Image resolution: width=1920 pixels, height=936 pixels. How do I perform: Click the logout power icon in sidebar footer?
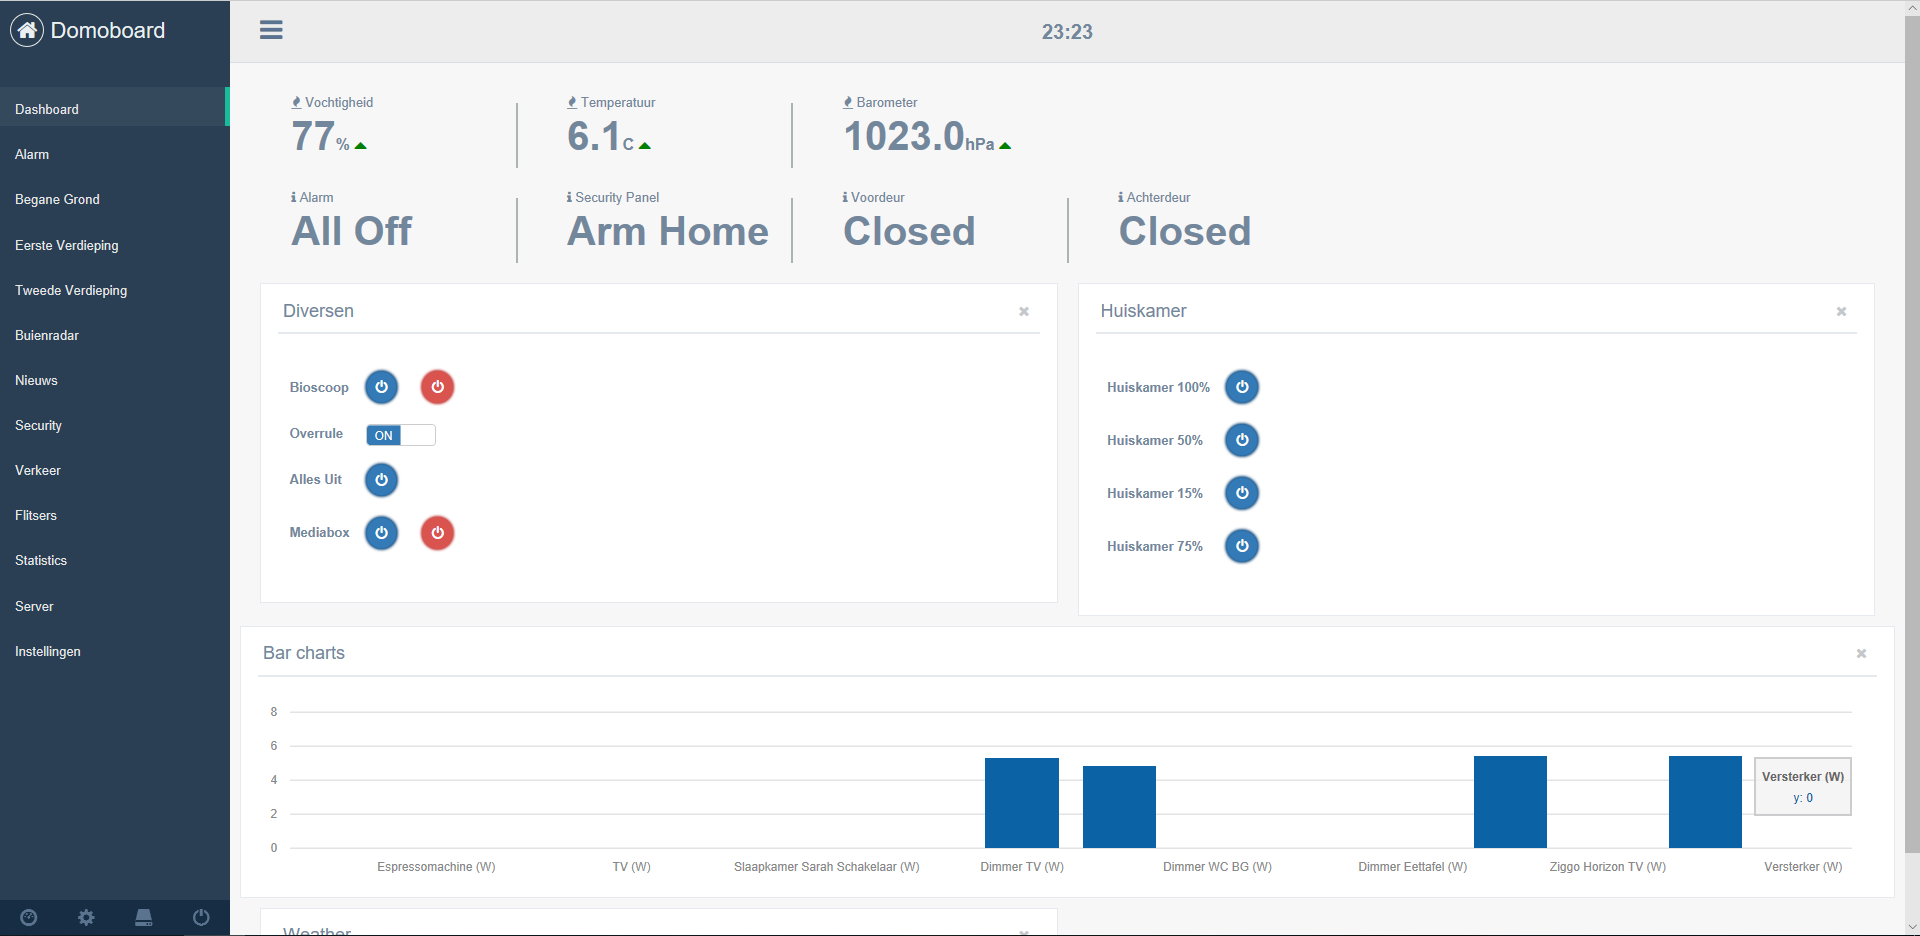coord(201,917)
